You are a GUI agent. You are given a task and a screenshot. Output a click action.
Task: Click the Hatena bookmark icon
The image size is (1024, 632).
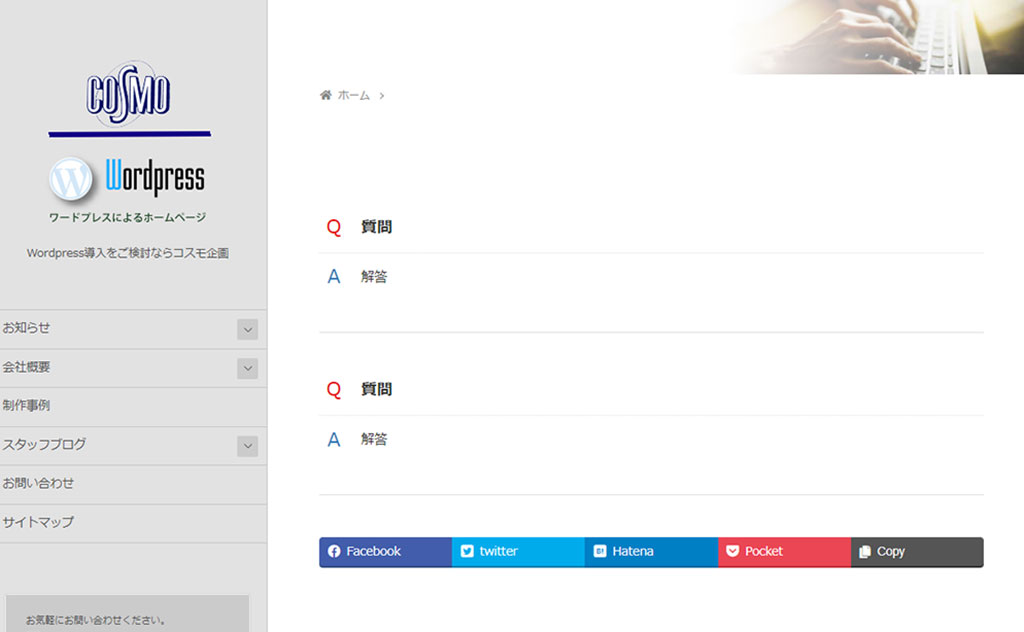tap(600, 552)
